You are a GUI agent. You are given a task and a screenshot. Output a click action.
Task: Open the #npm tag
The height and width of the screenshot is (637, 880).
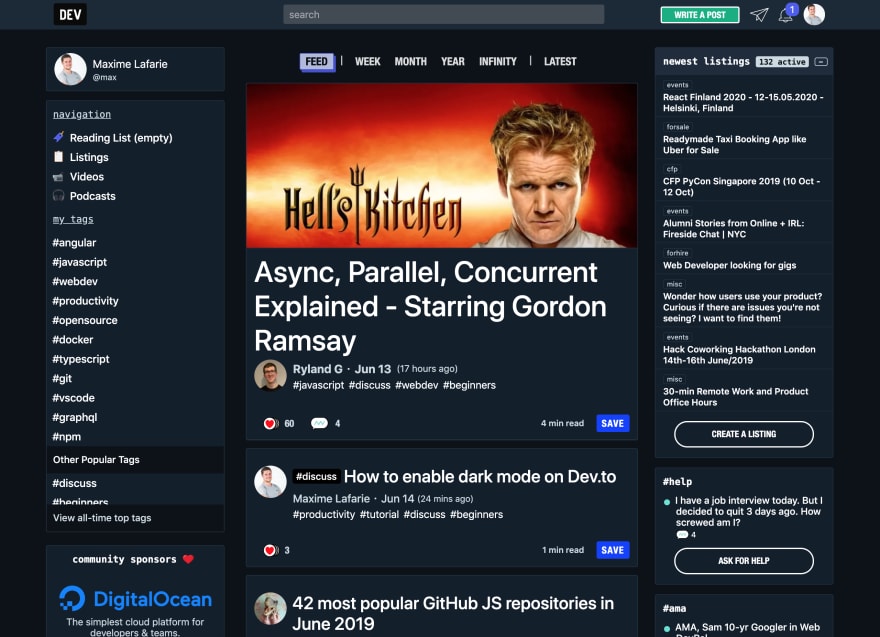click(66, 437)
